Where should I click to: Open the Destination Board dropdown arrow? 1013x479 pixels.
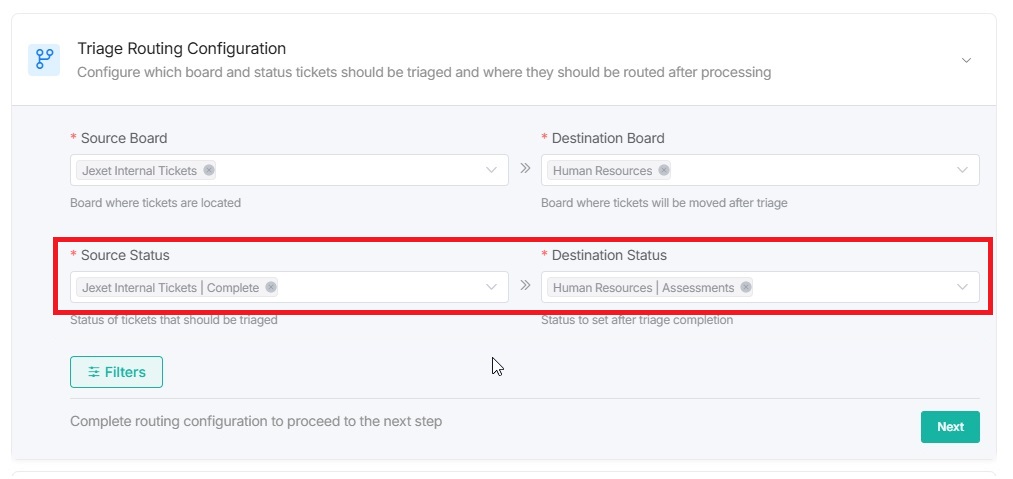(x=962, y=170)
